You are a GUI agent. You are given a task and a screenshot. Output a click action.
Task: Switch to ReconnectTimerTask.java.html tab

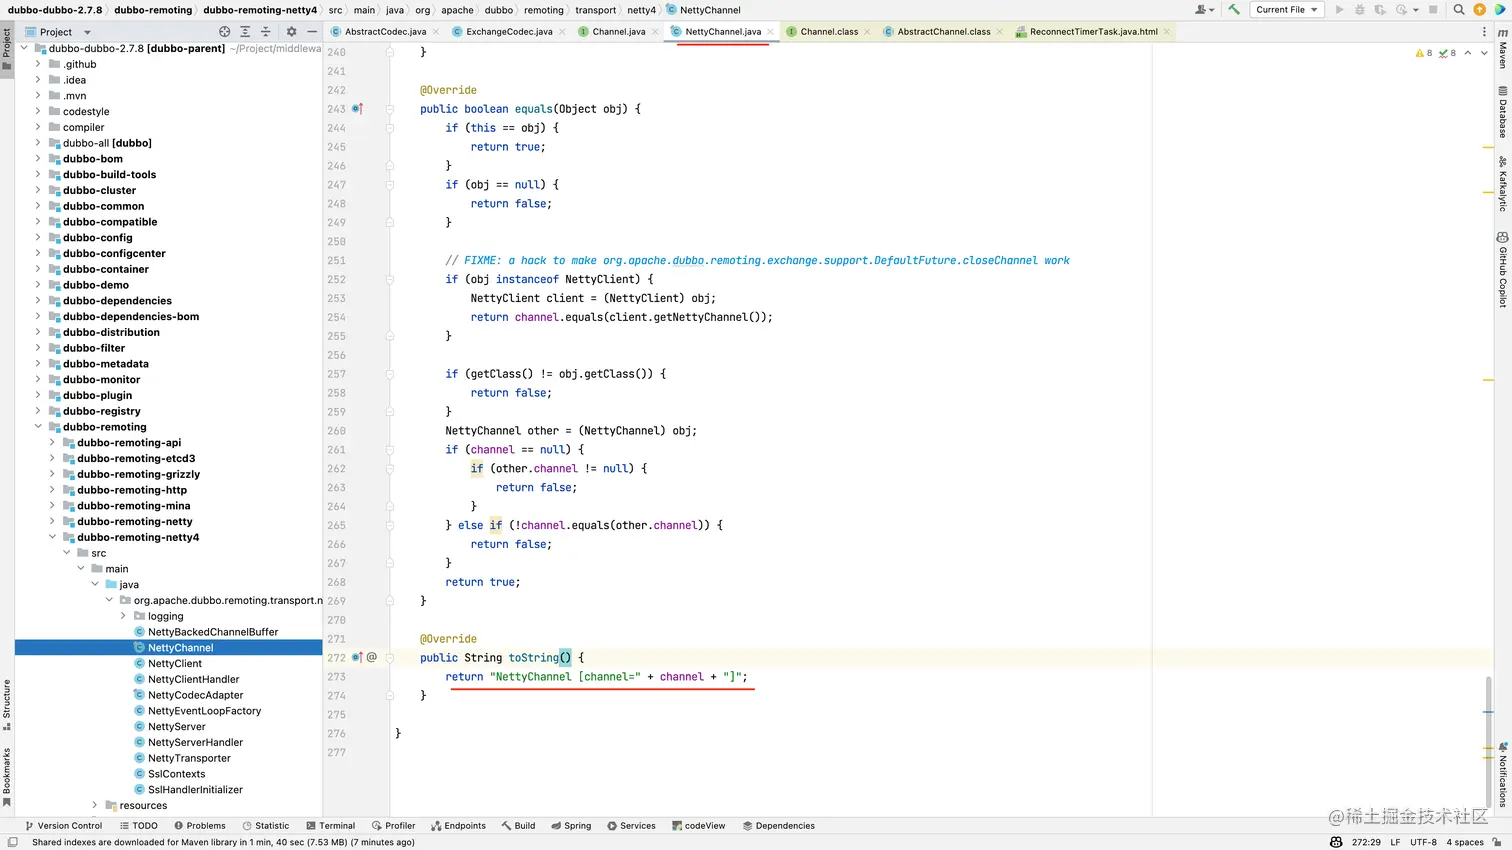(x=1094, y=32)
